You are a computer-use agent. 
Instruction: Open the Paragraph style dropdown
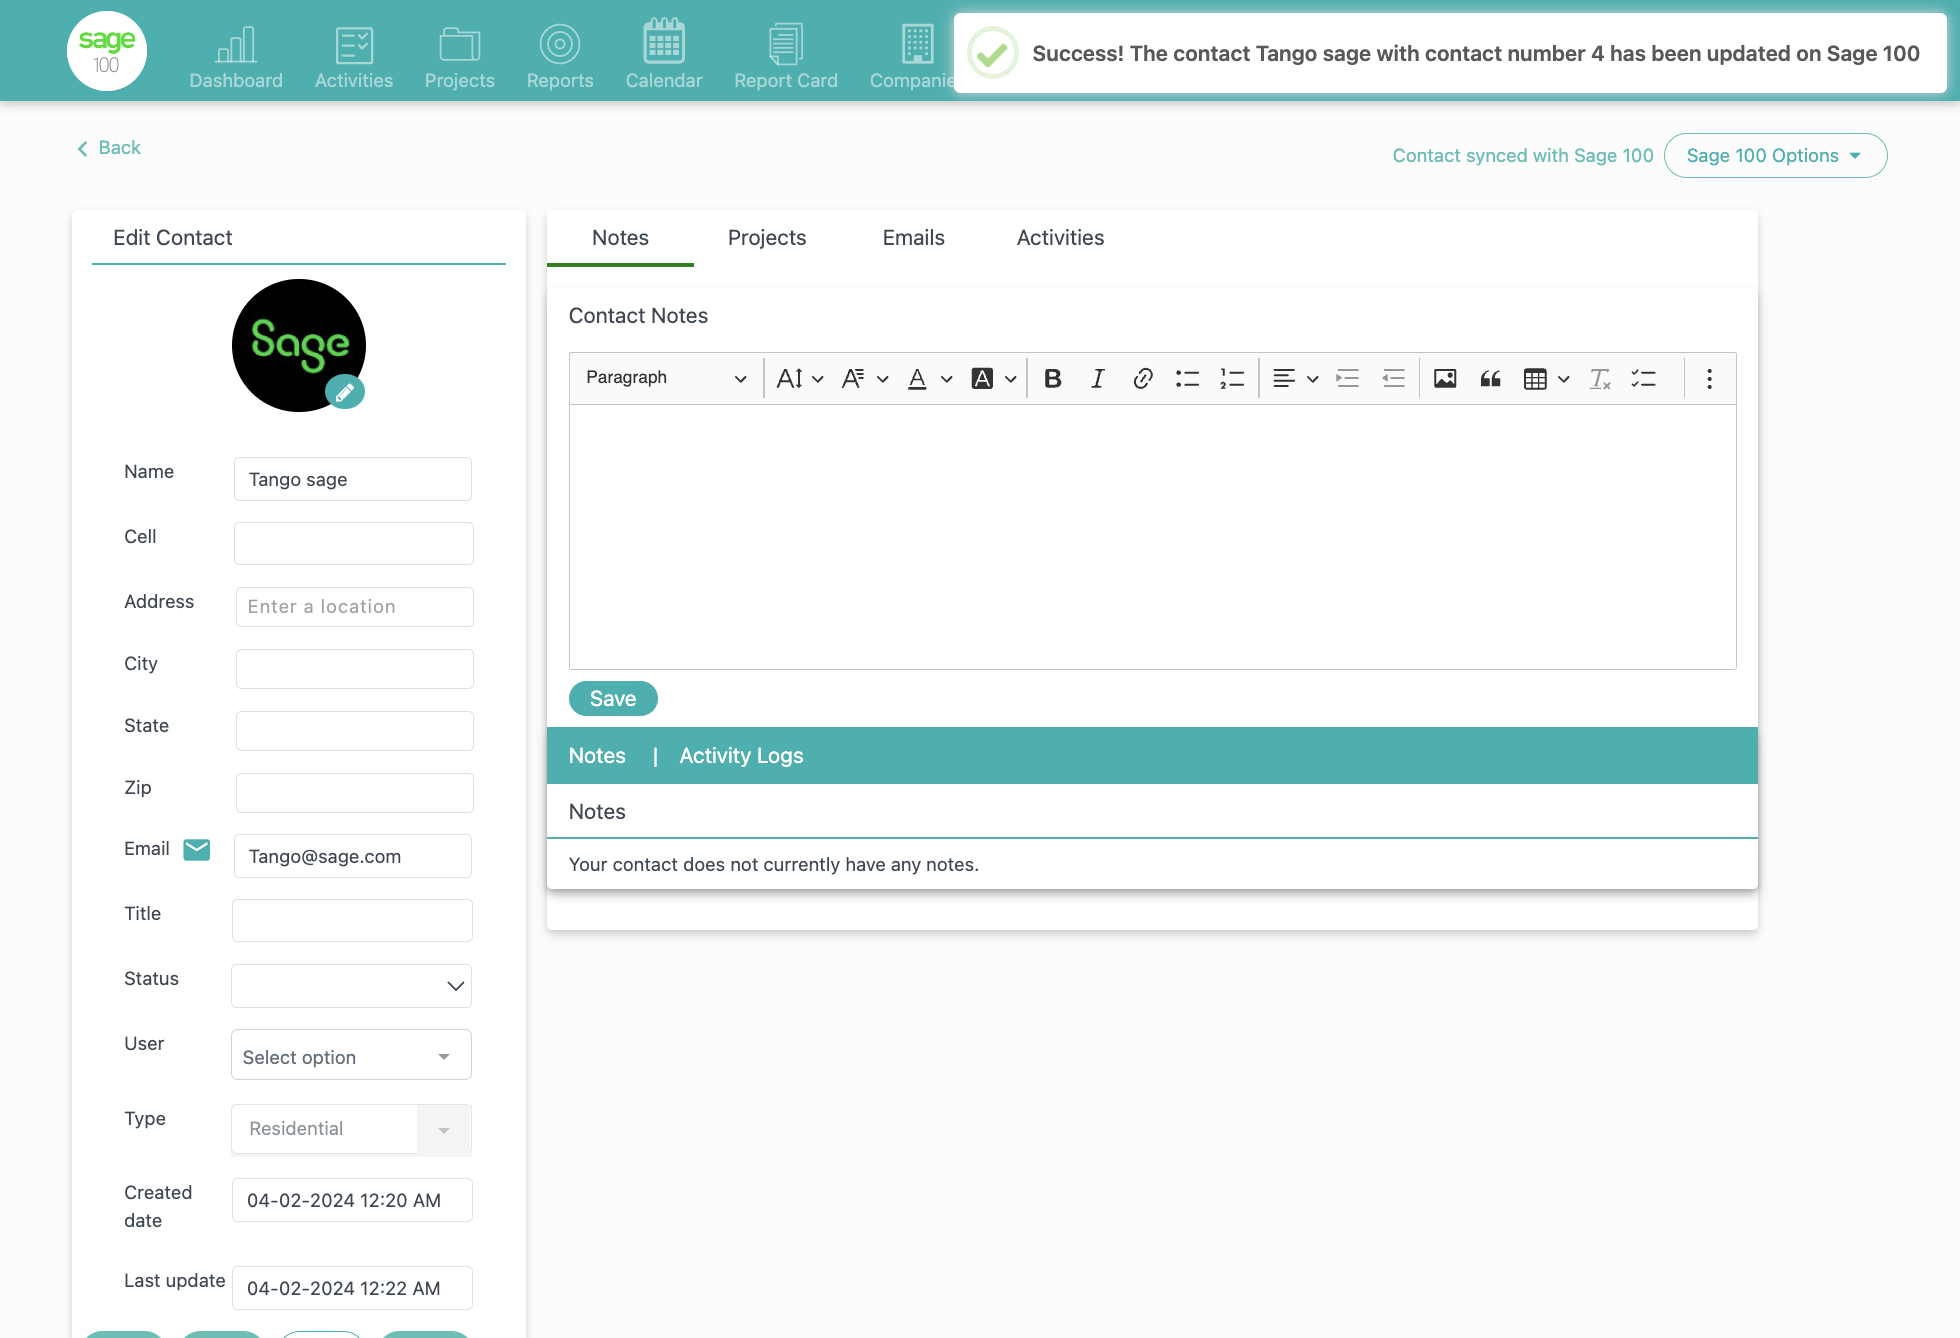(x=666, y=378)
